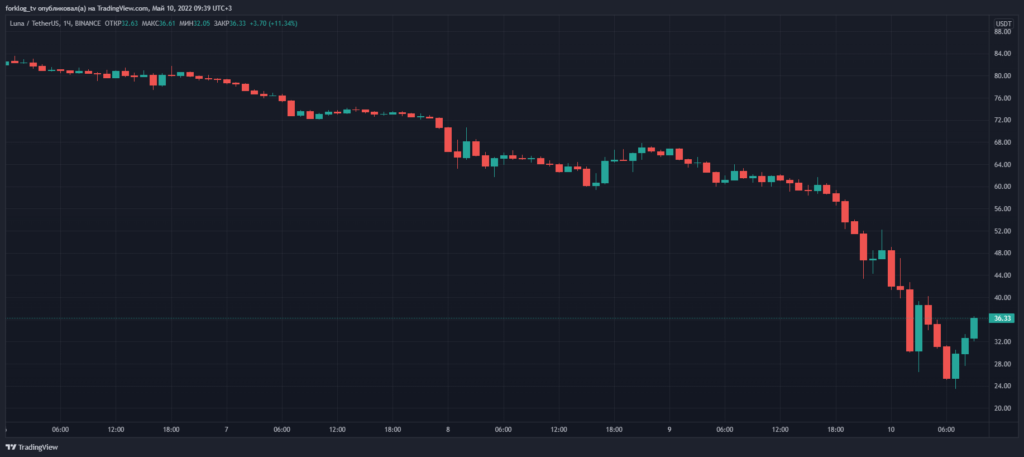1024x457 pixels.
Task: Click the 48.00 level on price axis
Action: [x=1000, y=253]
